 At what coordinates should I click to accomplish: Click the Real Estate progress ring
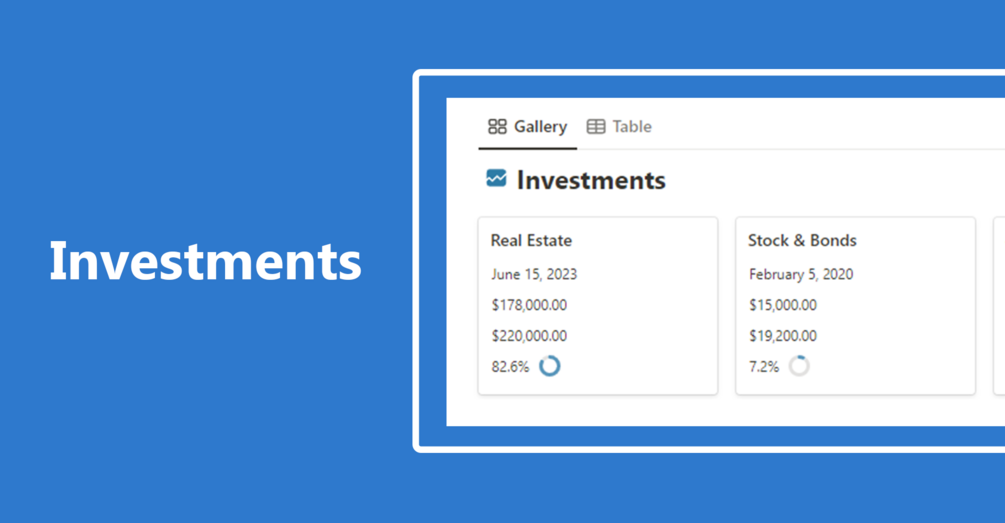pos(549,366)
